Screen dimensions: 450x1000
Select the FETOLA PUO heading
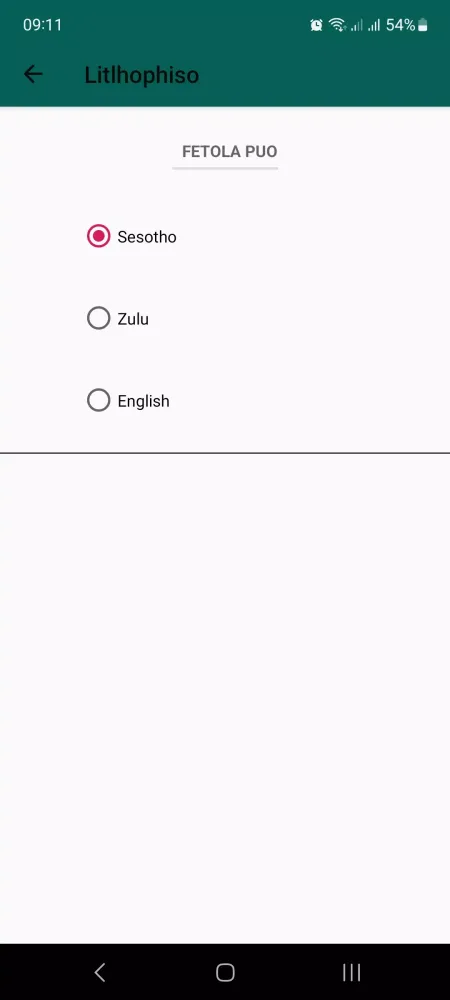[229, 152]
